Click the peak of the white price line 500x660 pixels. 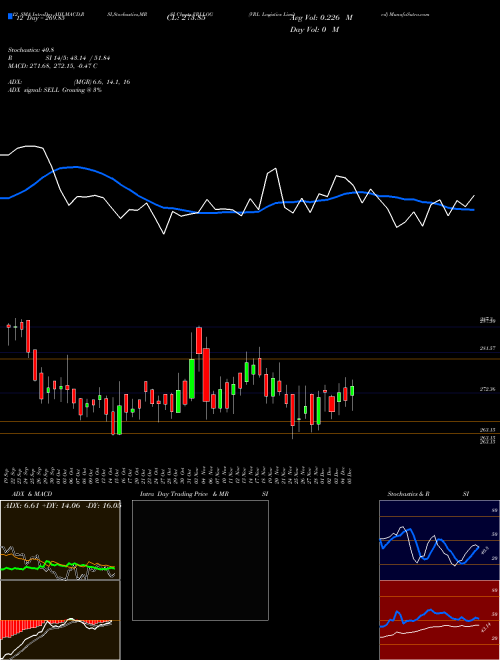pos(30,146)
